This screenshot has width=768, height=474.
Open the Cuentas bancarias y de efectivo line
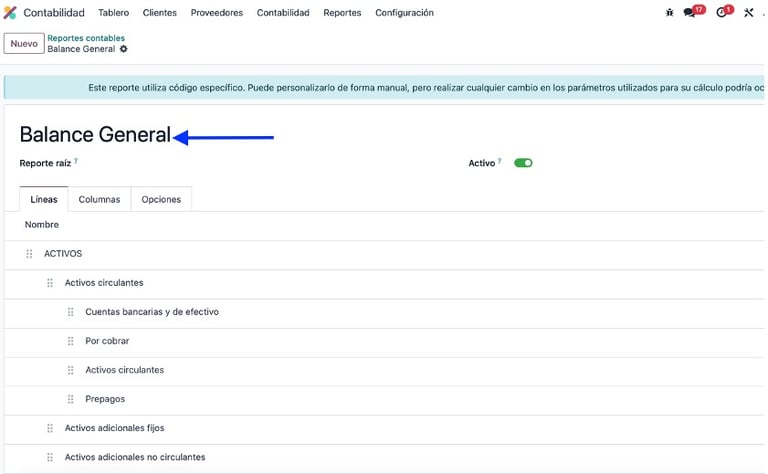[x=152, y=312]
